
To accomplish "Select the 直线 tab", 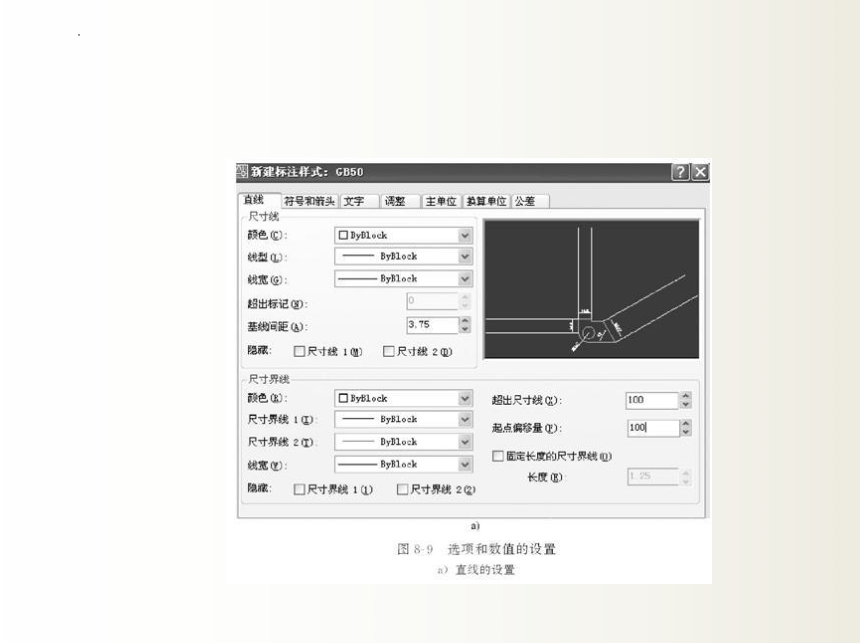I will 259,200.
